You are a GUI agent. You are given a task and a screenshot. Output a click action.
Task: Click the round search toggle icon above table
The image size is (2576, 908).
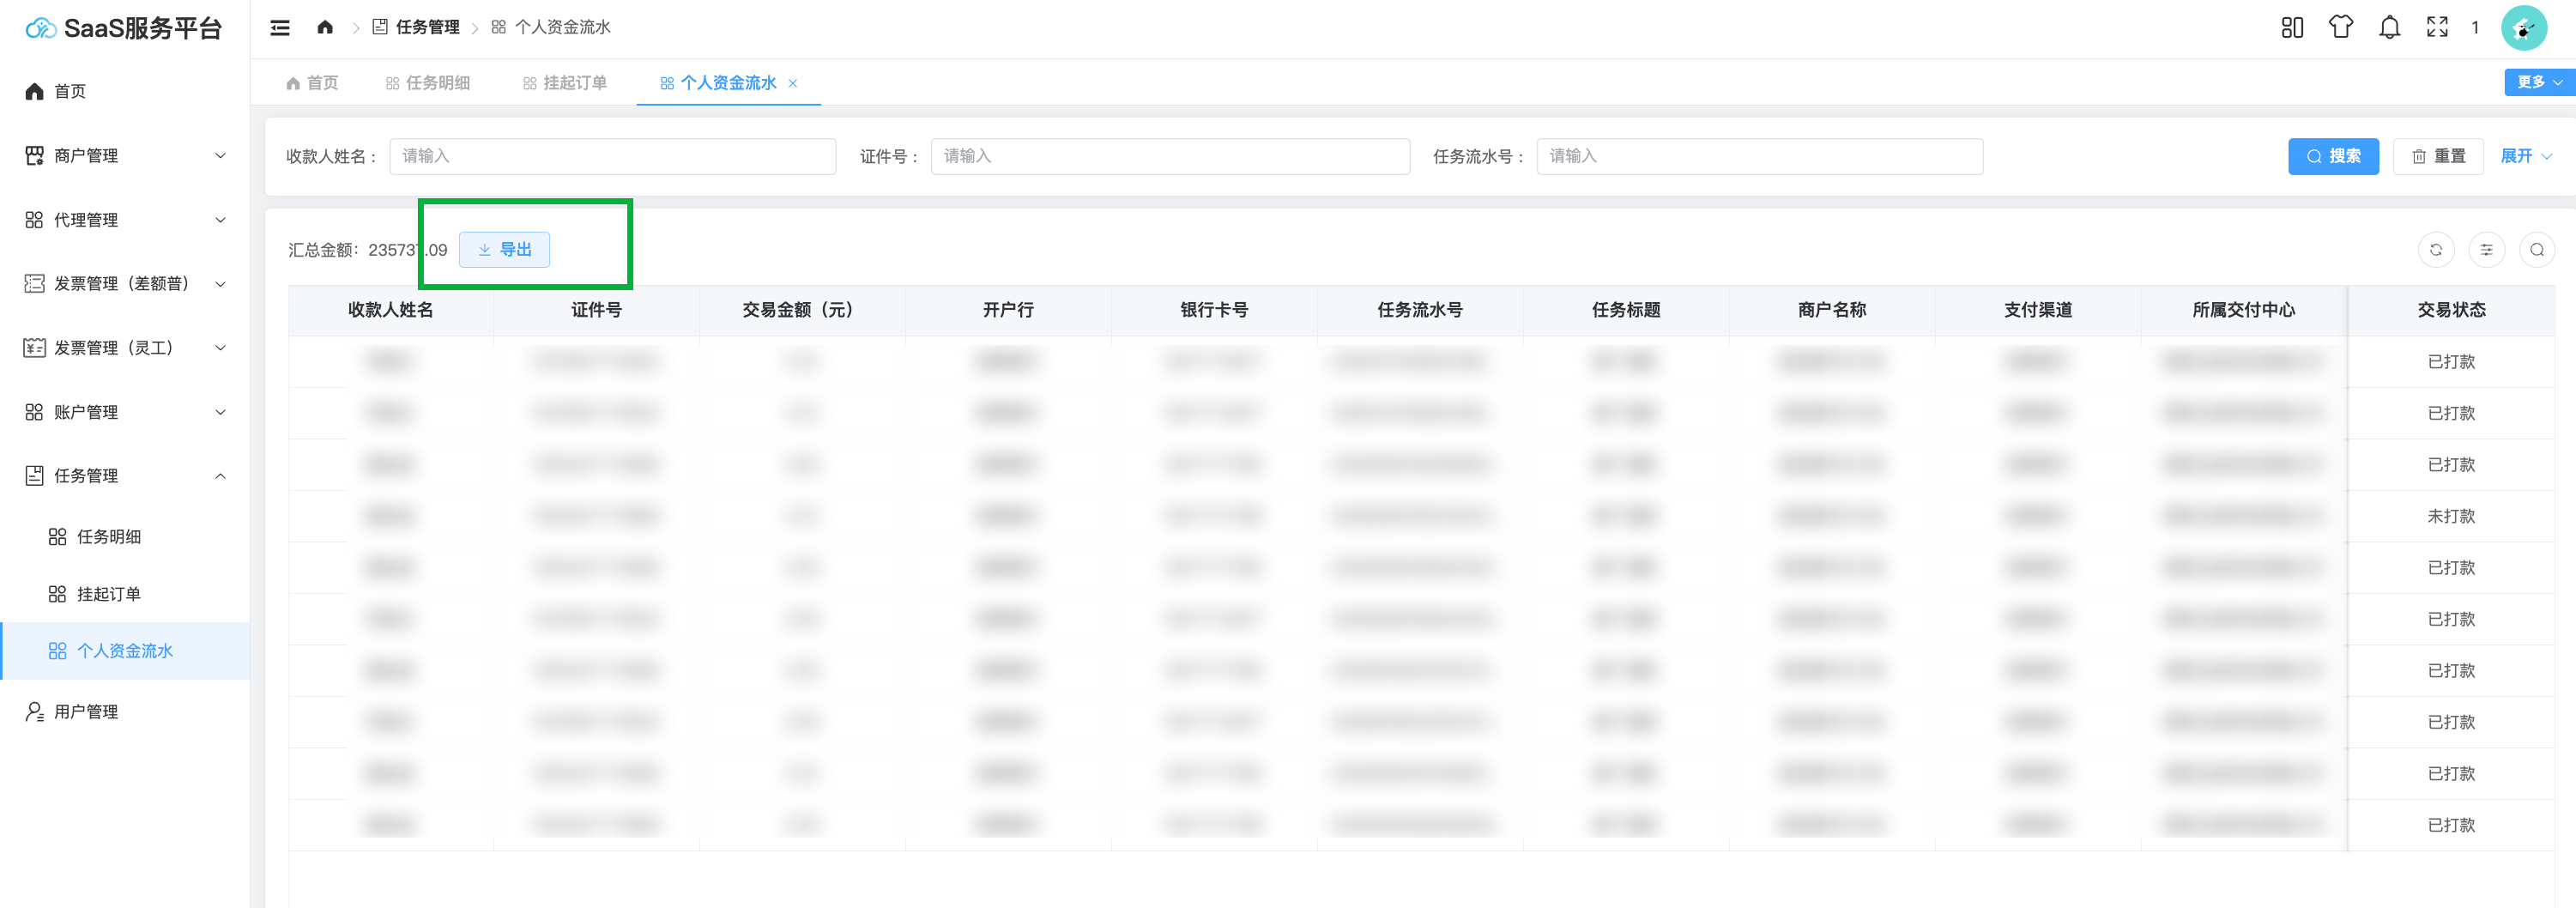tap(2536, 250)
